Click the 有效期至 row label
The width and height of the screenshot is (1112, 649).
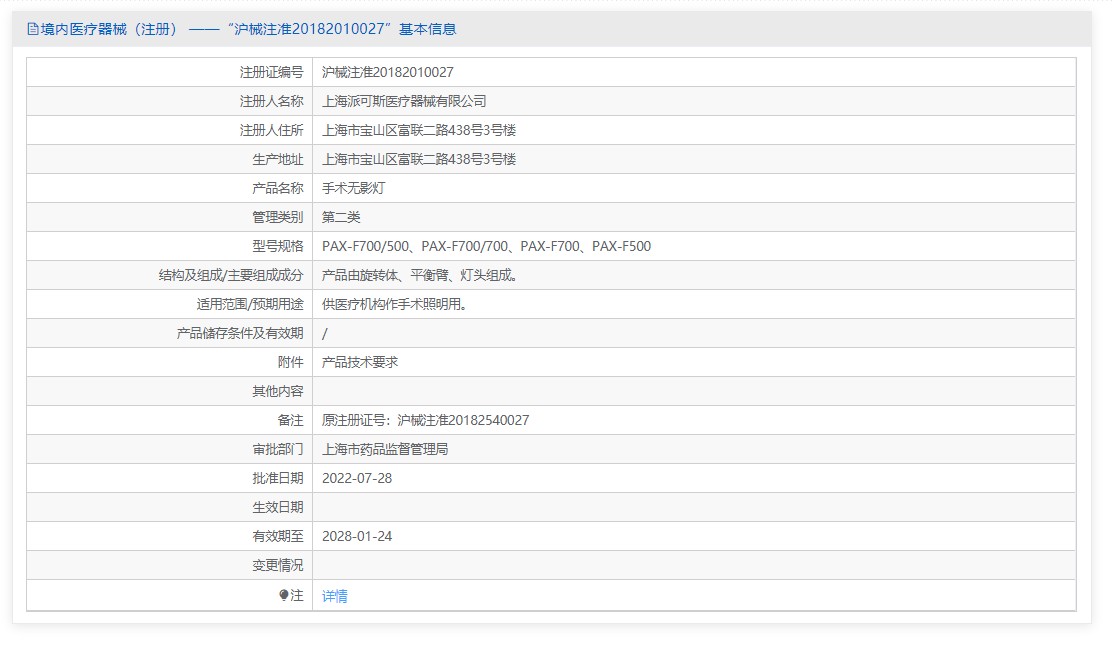pyautogui.click(x=278, y=537)
